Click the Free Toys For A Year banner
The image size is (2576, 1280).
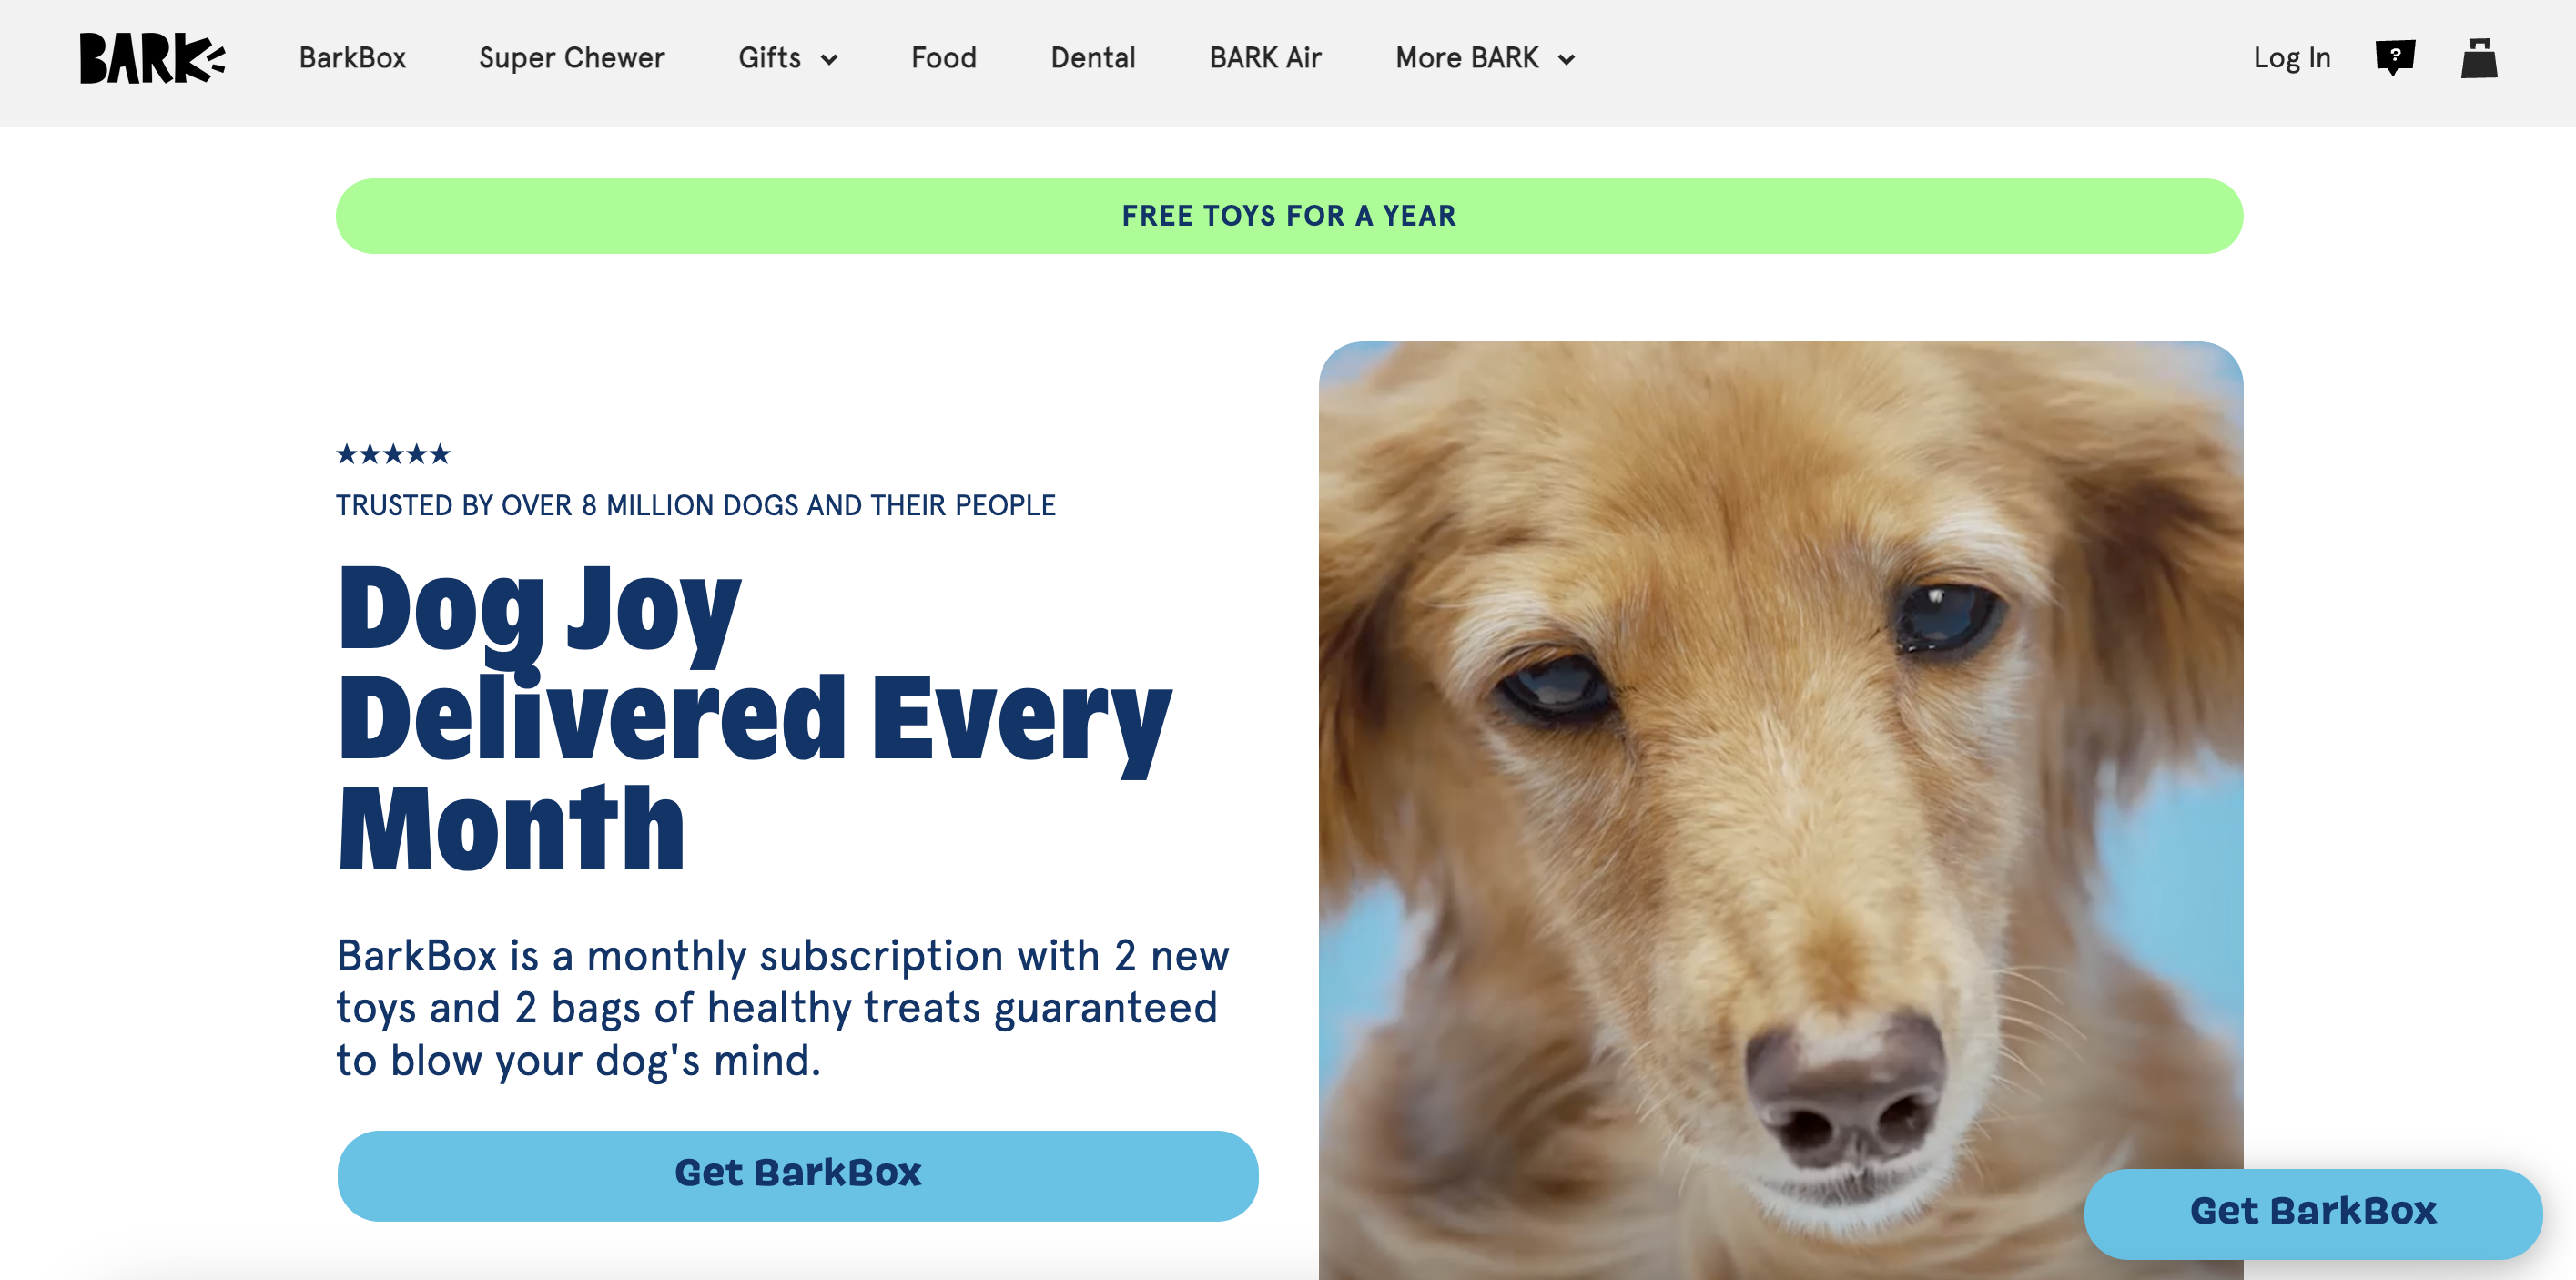(1289, 216)
